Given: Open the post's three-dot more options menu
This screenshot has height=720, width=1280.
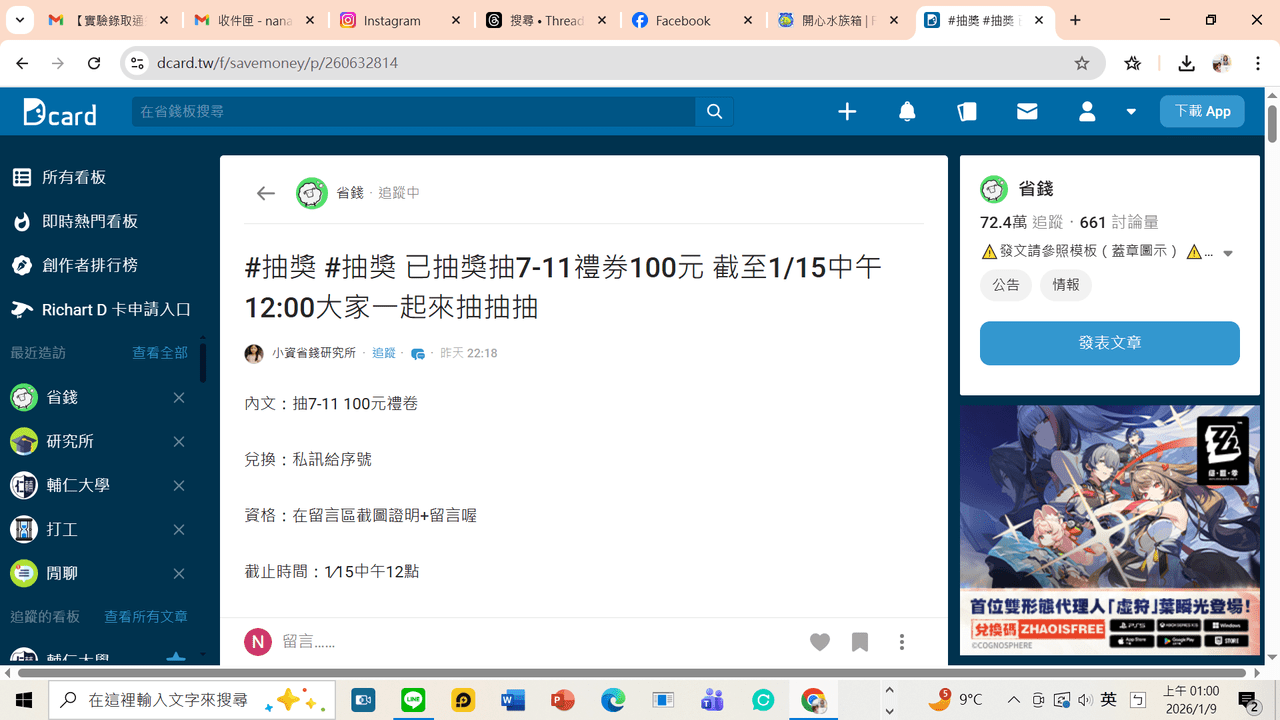Looking at the screenshot, I should [x=902, y=642].
